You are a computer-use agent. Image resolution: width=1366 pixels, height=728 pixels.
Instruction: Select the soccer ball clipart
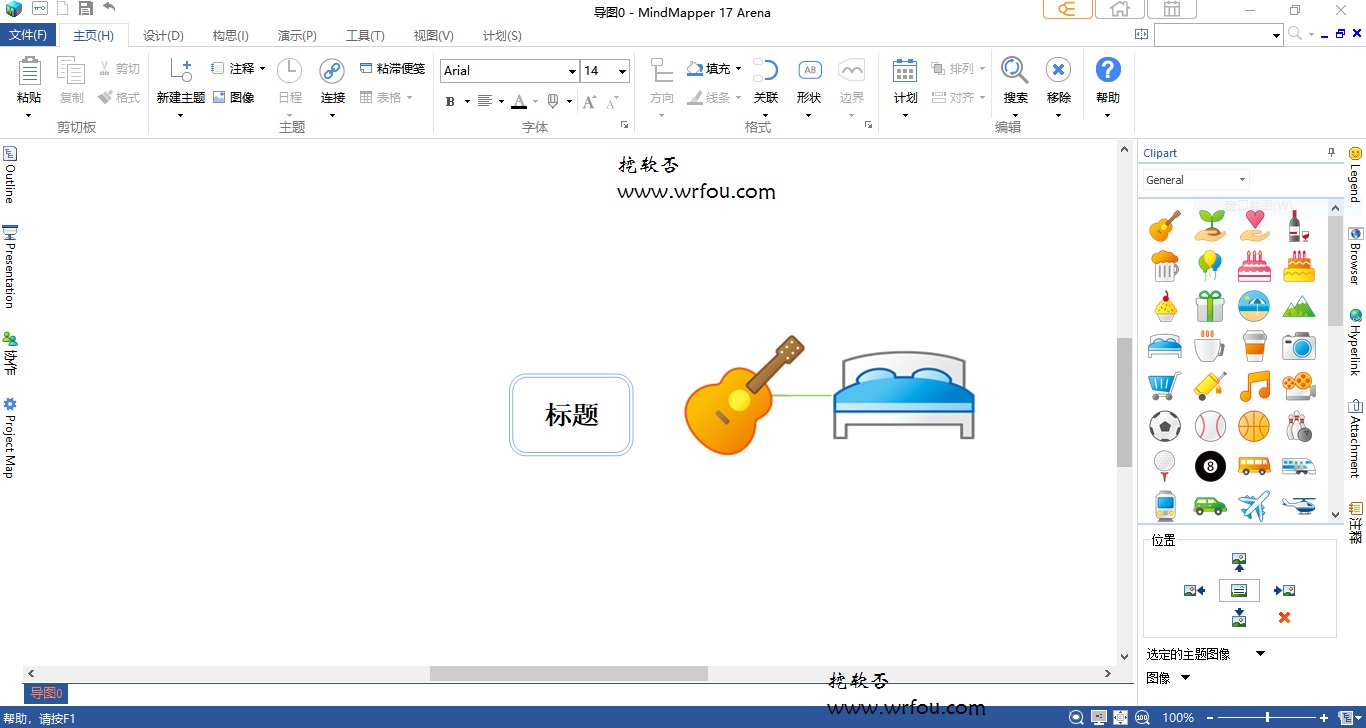[1165, 426]
